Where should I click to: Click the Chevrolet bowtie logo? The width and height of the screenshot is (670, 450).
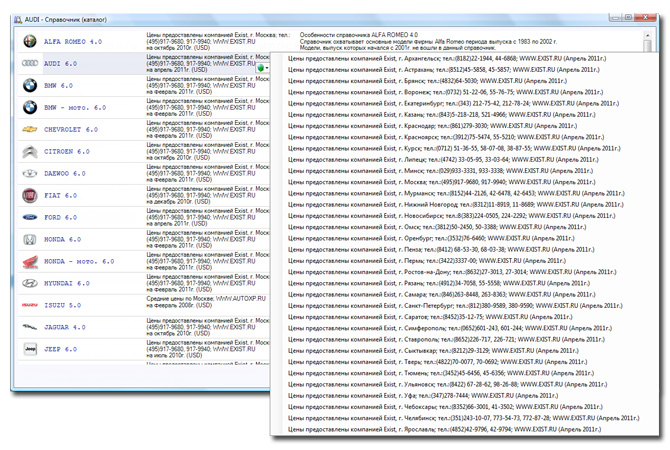click(x=29, y=129)
